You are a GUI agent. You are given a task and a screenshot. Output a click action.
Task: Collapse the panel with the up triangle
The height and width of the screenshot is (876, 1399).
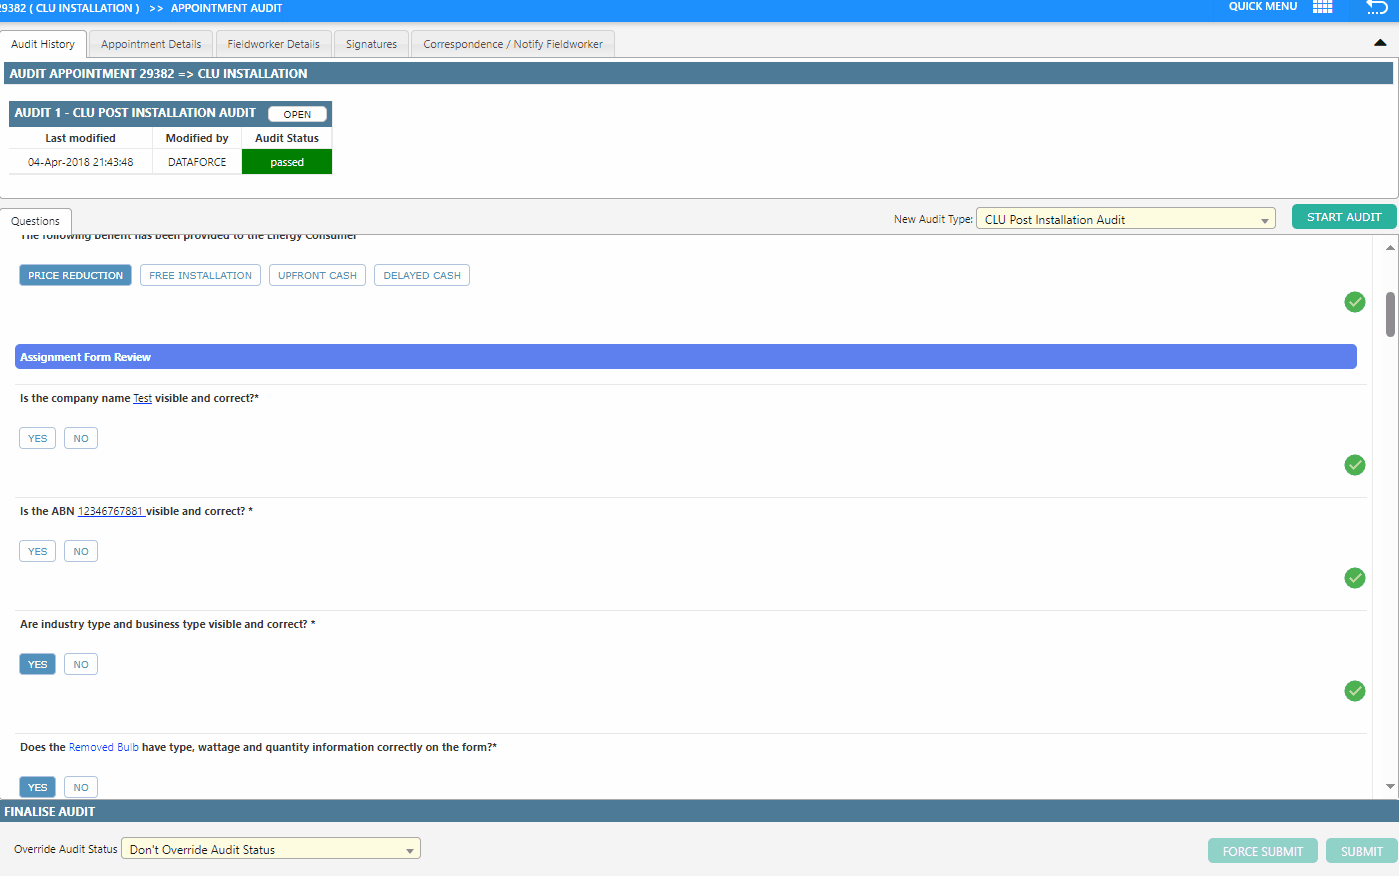tap(1380, 43)
